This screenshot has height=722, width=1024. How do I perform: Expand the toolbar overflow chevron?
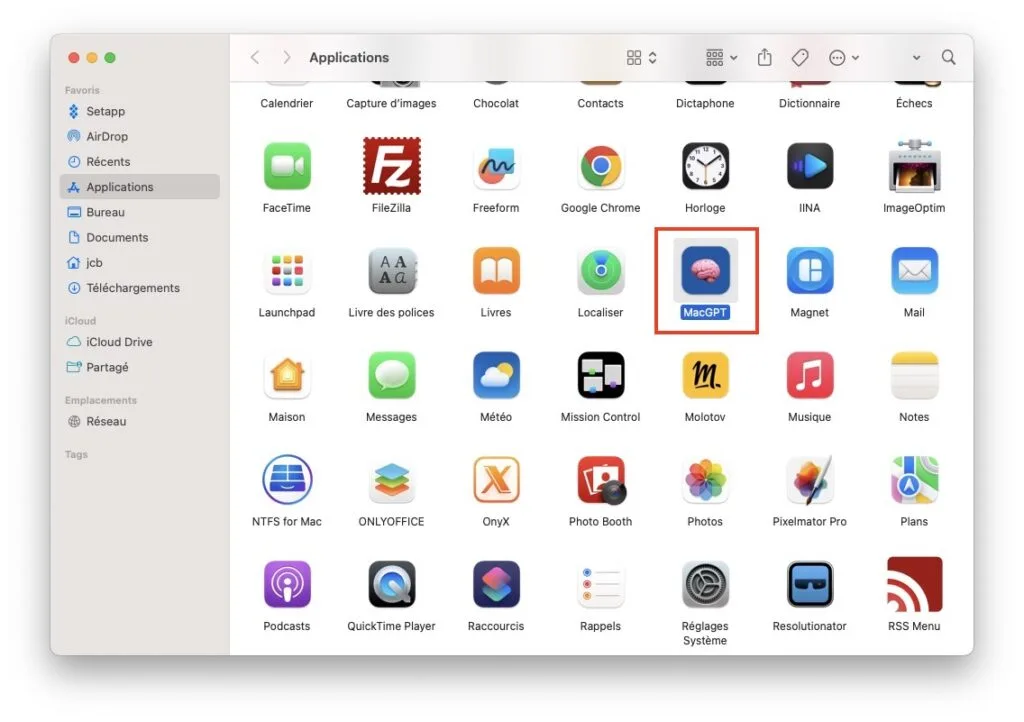917,57
